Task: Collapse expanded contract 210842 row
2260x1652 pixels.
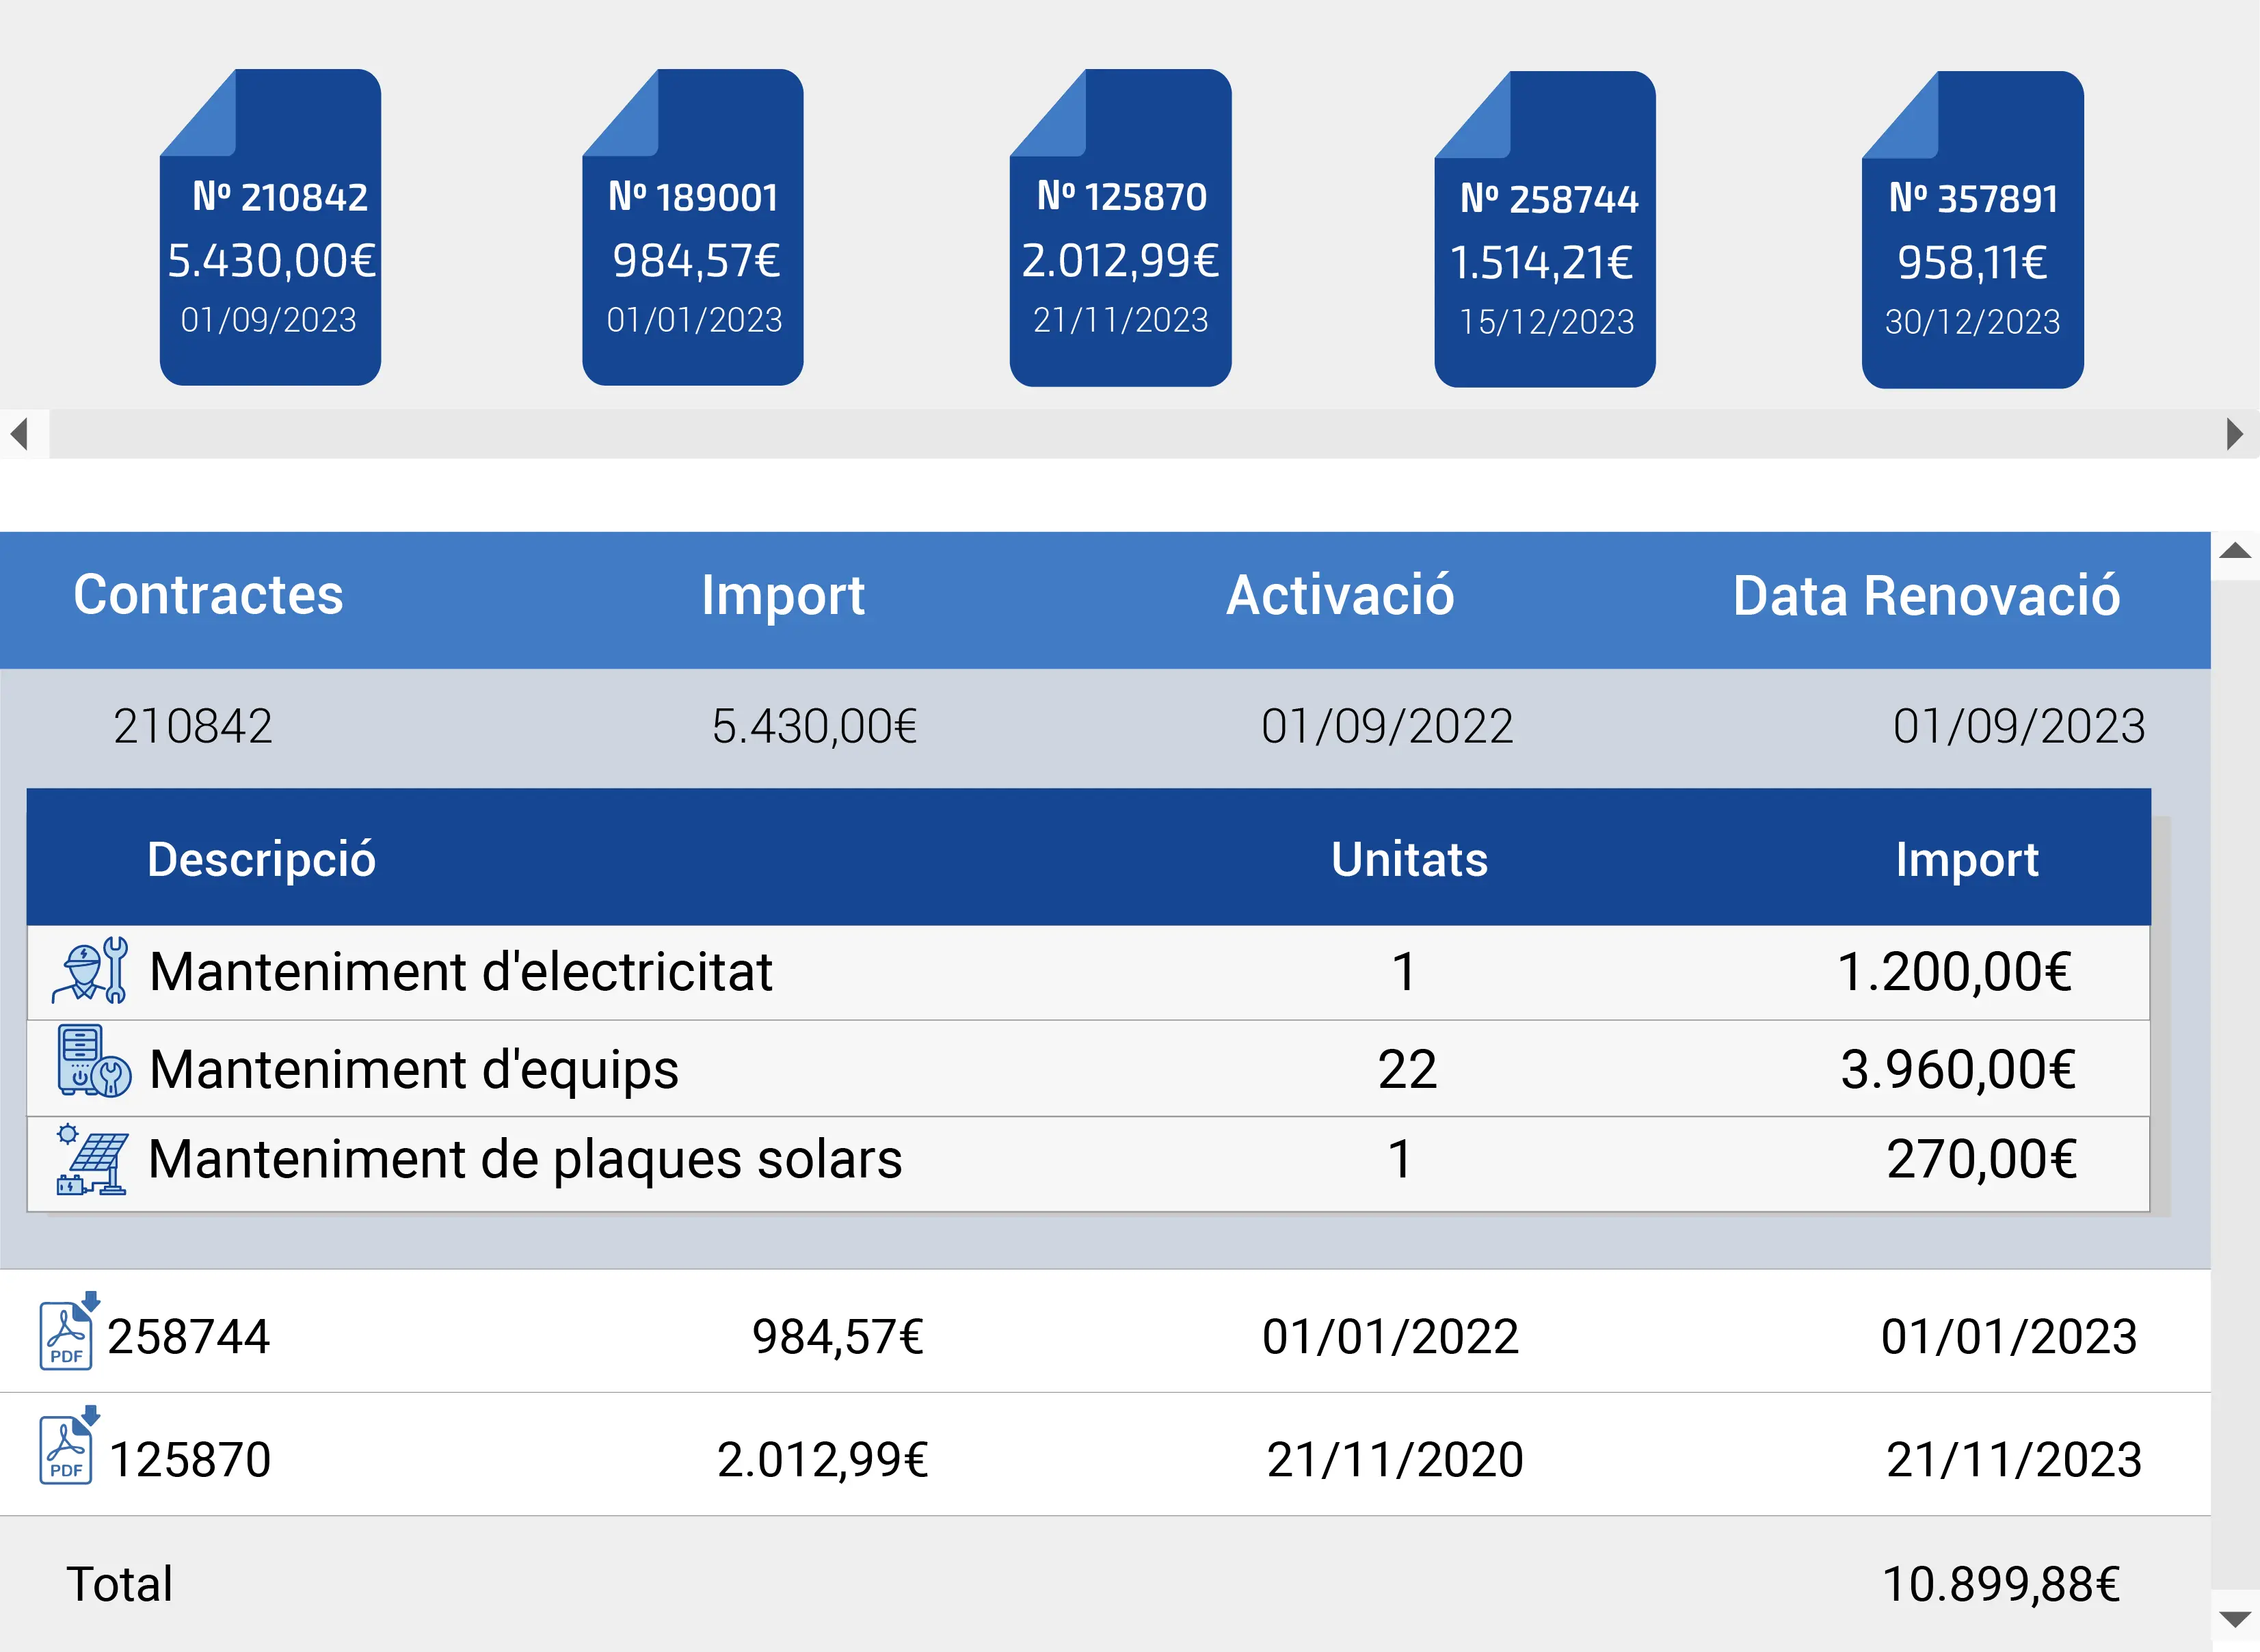Action: (1105, 727)
